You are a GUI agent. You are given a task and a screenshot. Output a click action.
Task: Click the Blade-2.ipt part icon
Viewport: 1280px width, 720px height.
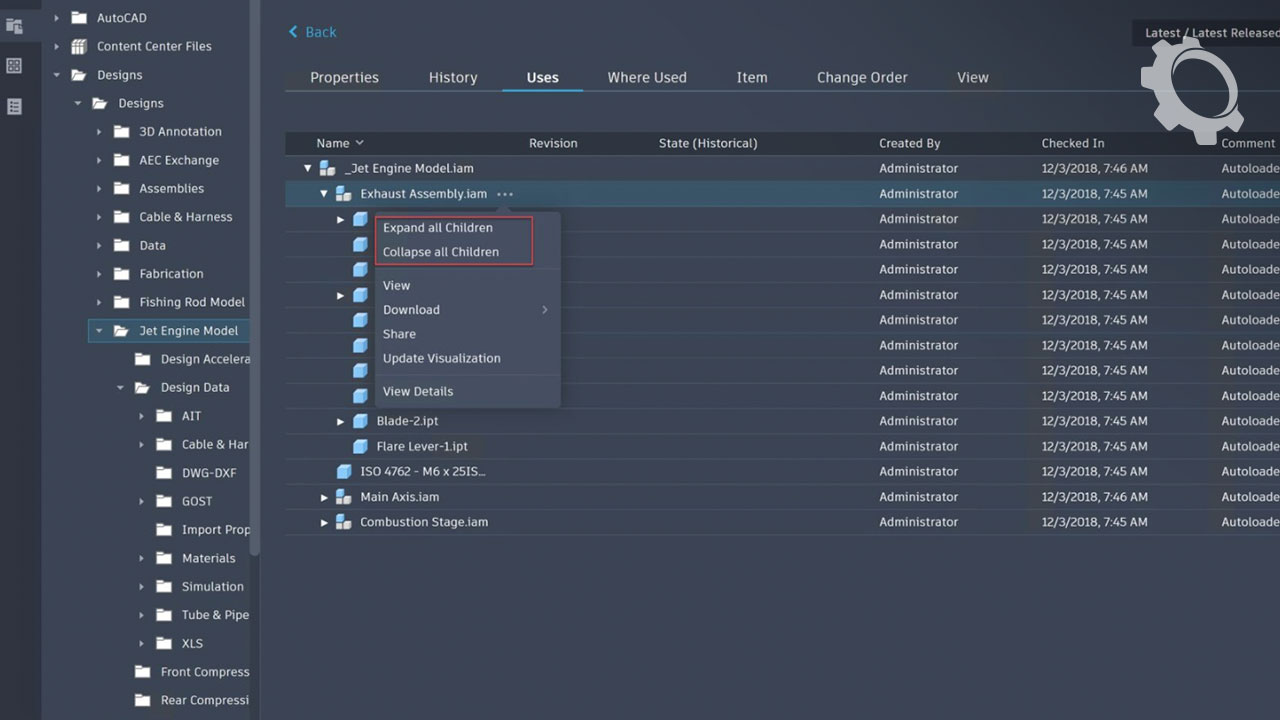(360, 421)
